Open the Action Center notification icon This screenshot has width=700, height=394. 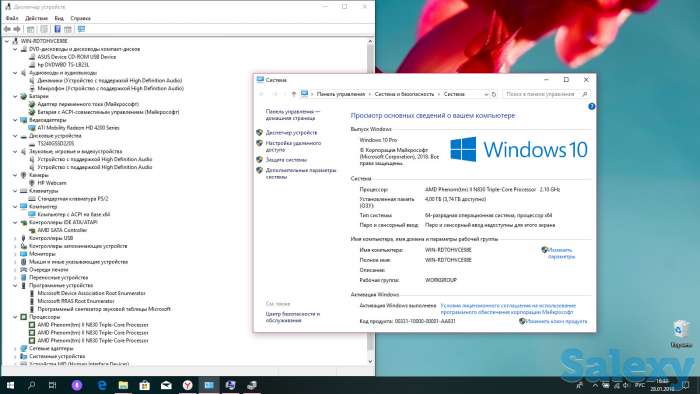(686, 385)
